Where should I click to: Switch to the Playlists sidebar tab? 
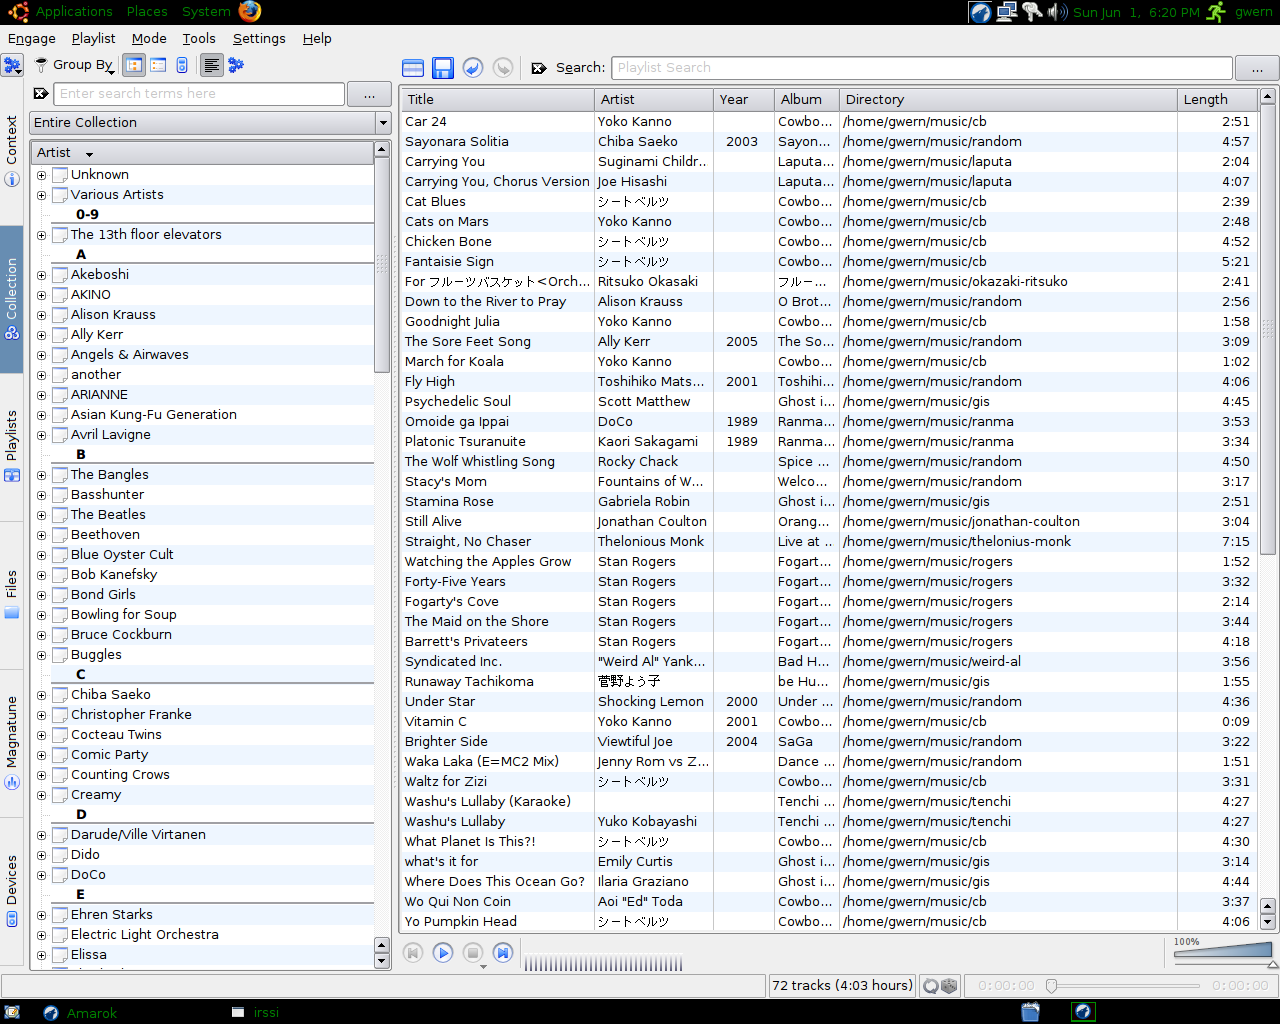tap(12, 446)
